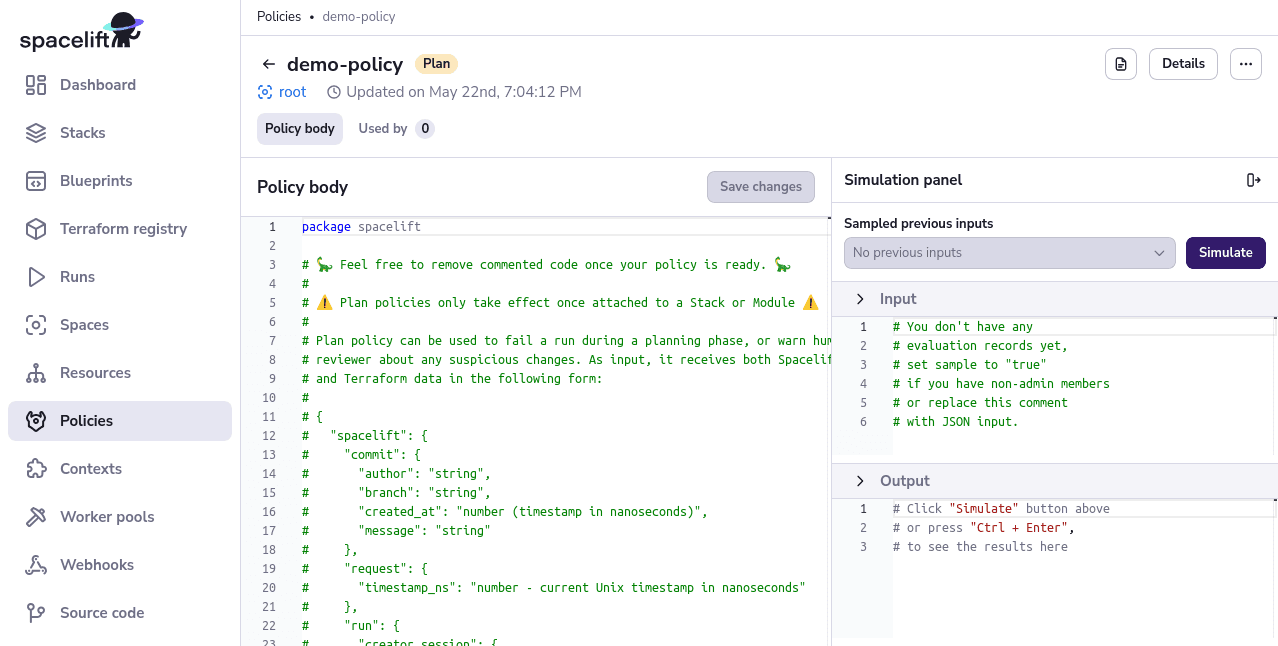Expand the Output section chevron
The height and width of the screenshot is (646, 1278).
coord(860,481)
